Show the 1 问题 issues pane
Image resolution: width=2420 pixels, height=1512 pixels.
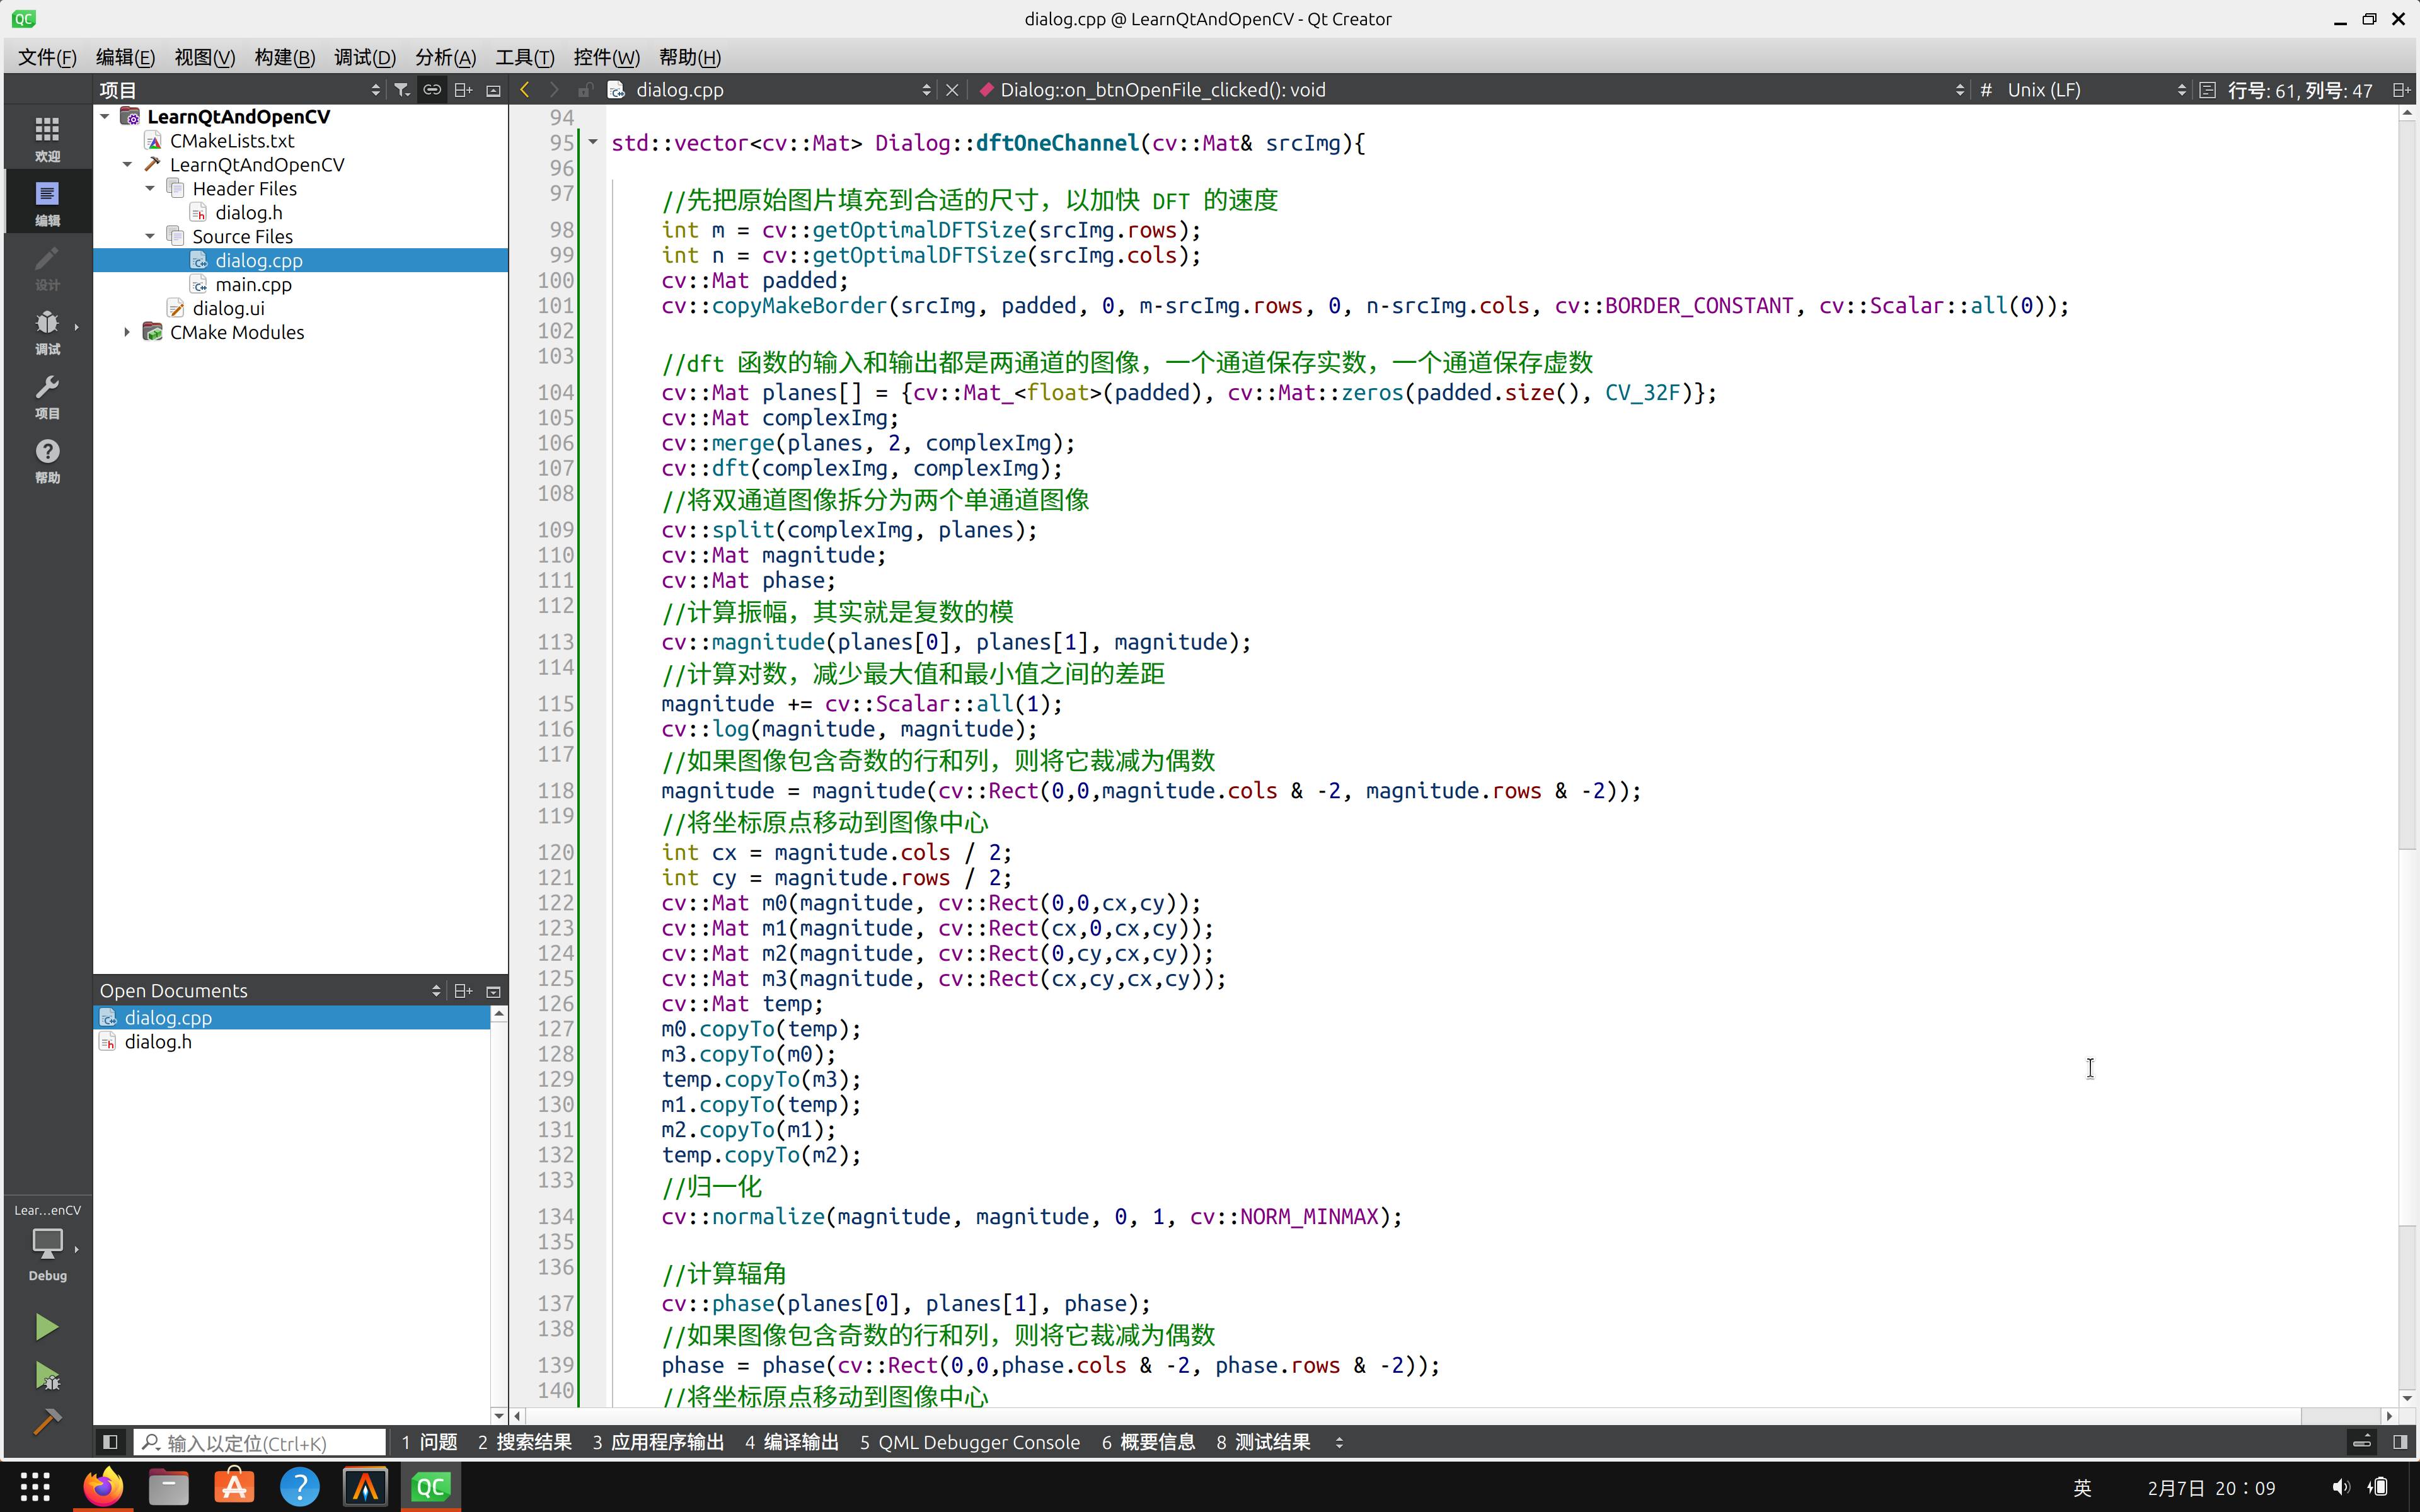point(429,1442)
